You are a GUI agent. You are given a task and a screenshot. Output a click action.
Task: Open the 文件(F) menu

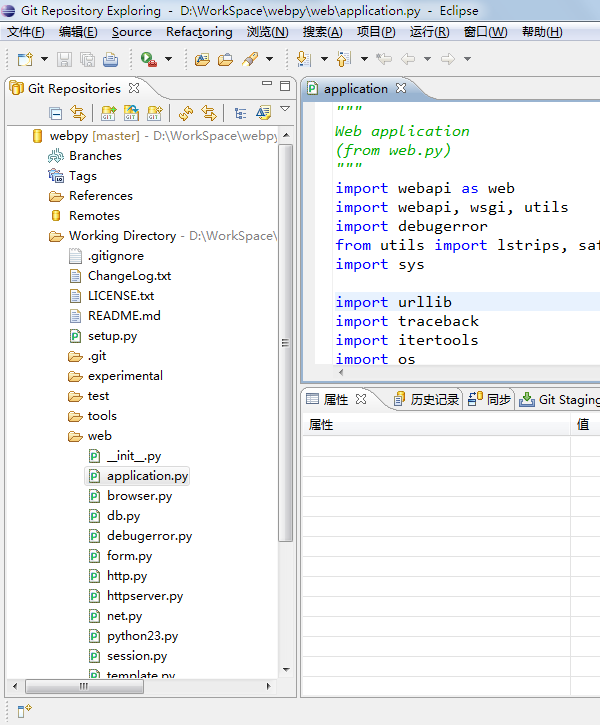(x=26, y=32)
